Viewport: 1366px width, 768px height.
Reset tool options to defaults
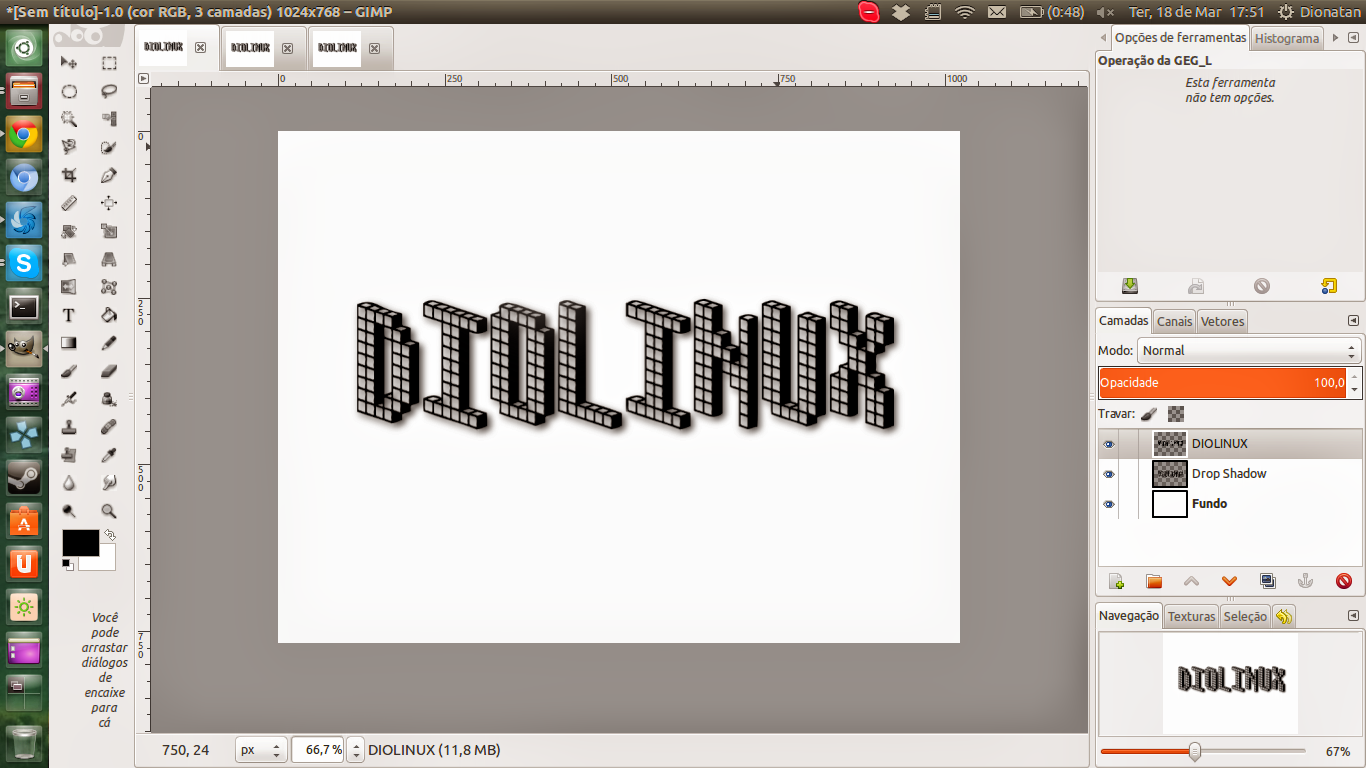coord(1328,286)
